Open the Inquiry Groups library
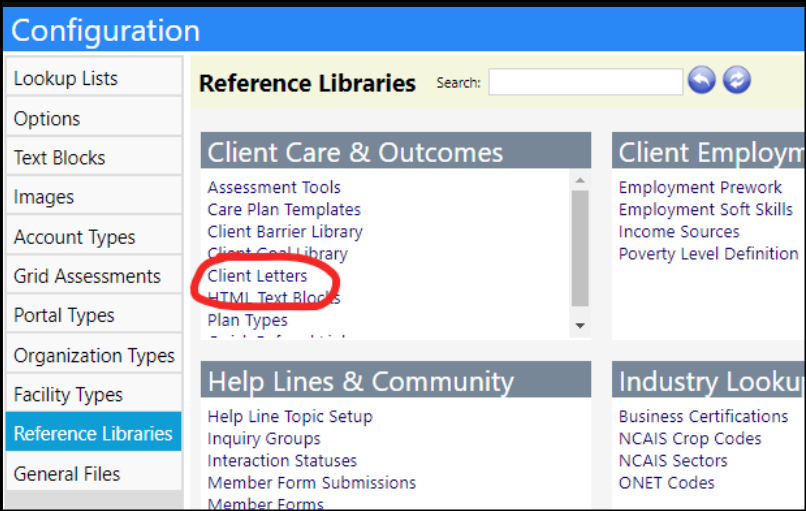Screen dimensions: 806x511 click(264, 439)
